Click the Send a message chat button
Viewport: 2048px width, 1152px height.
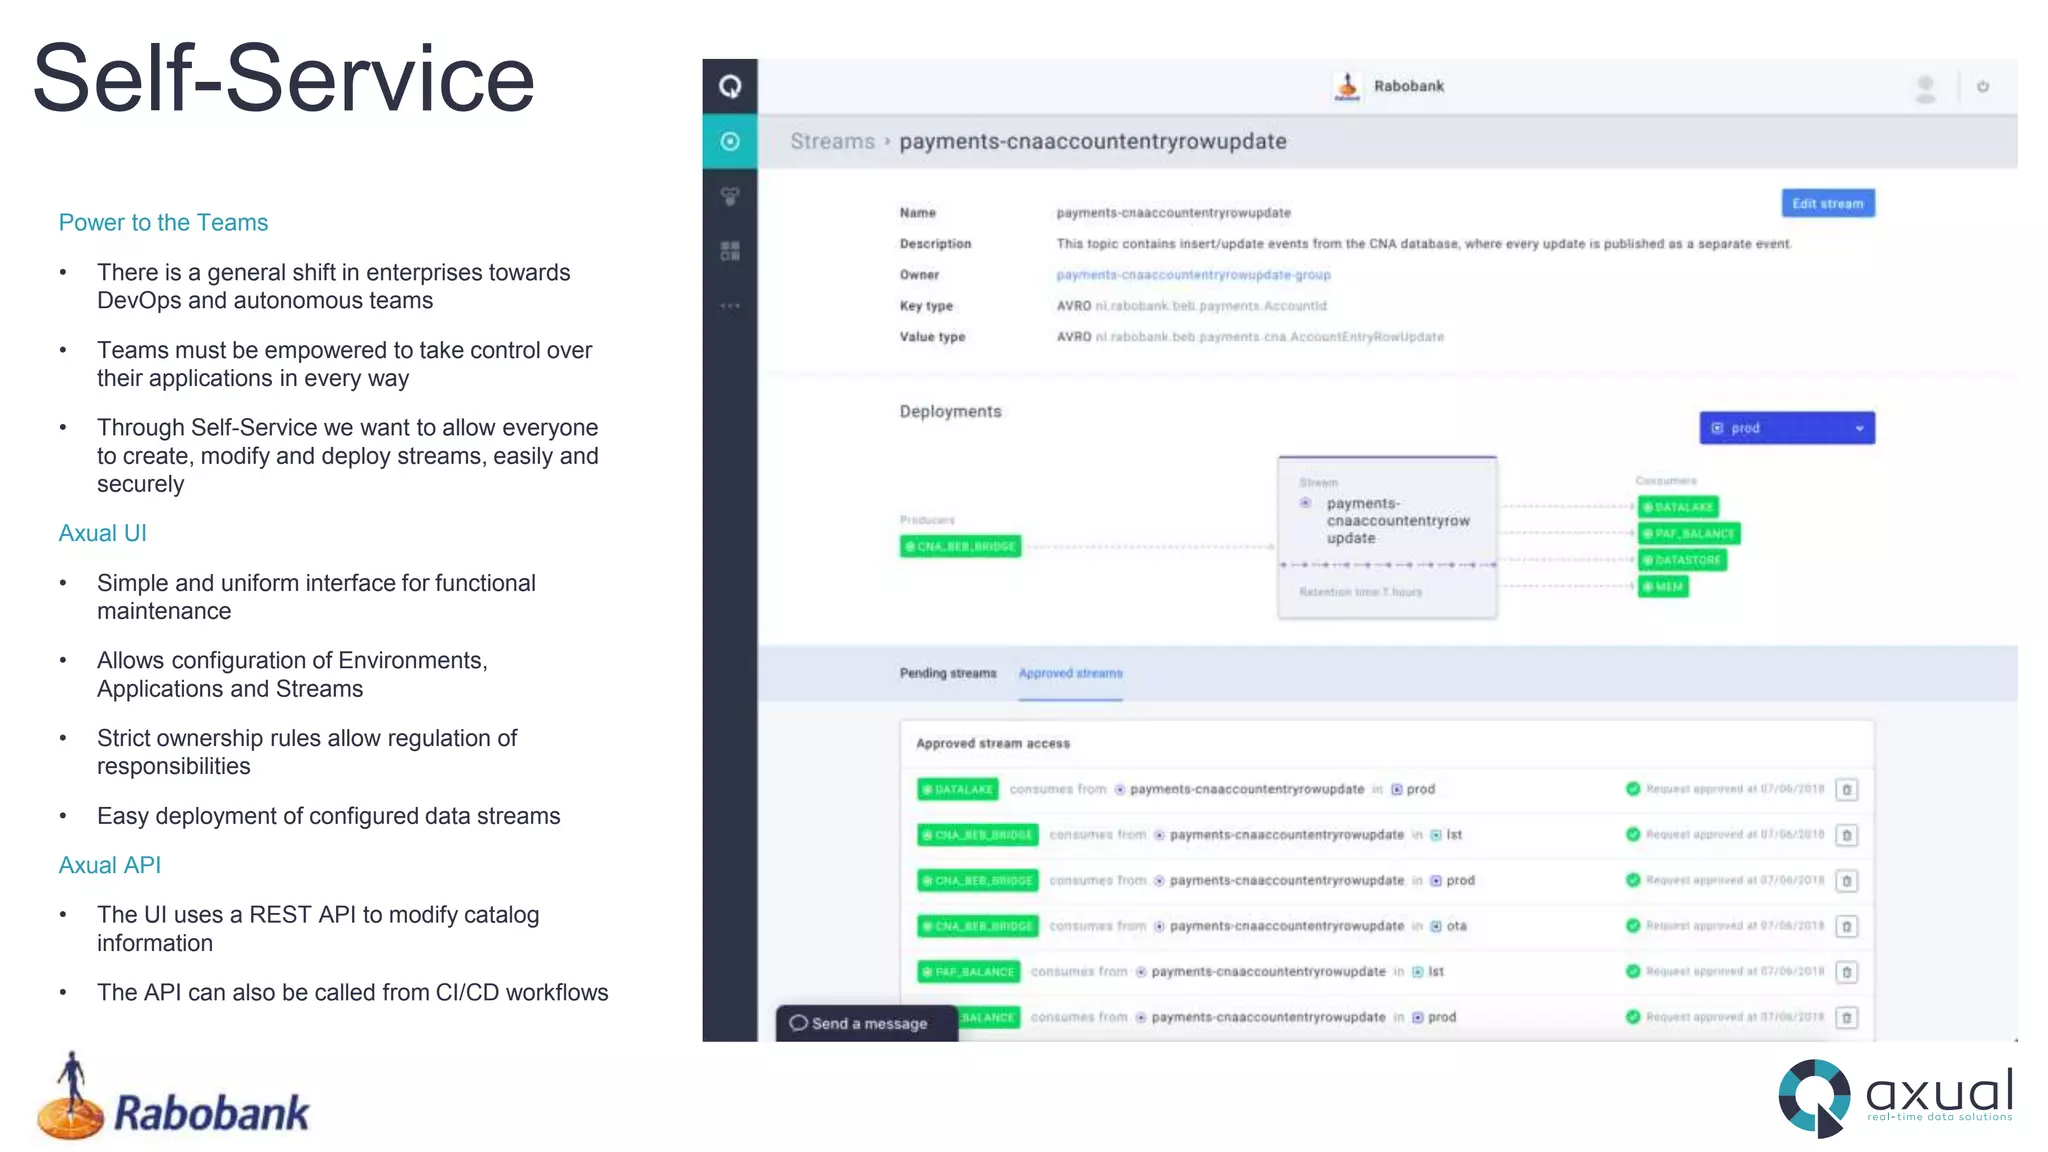[x=866, y=1023]
